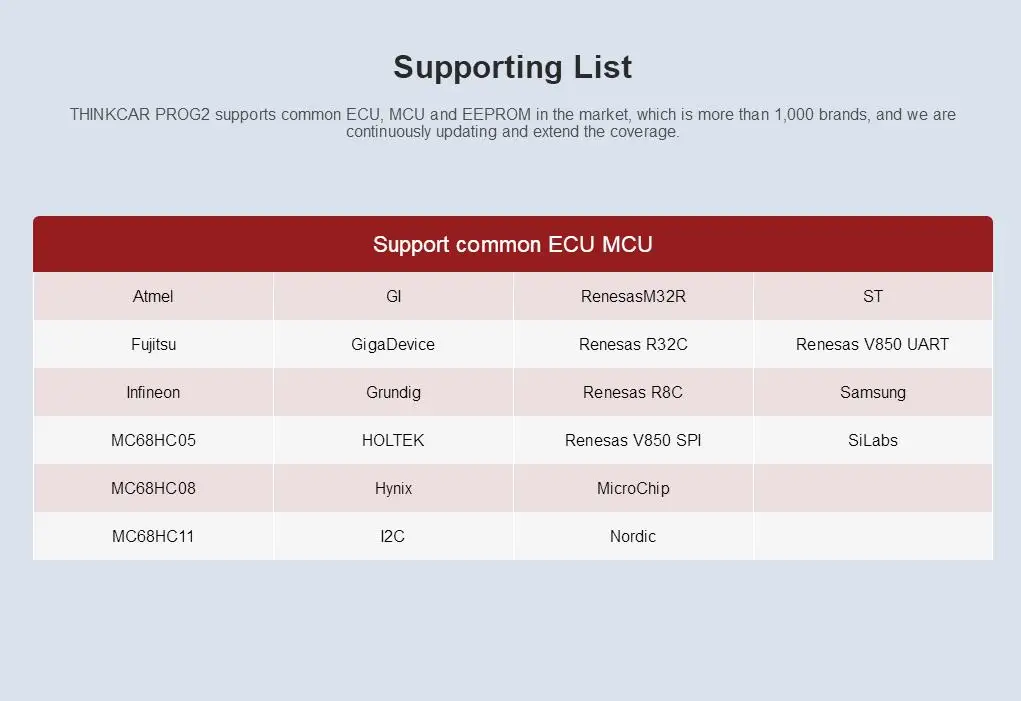Select the RenesasM32R cell
Screen dimensions: 1021x701
[633, 296]
